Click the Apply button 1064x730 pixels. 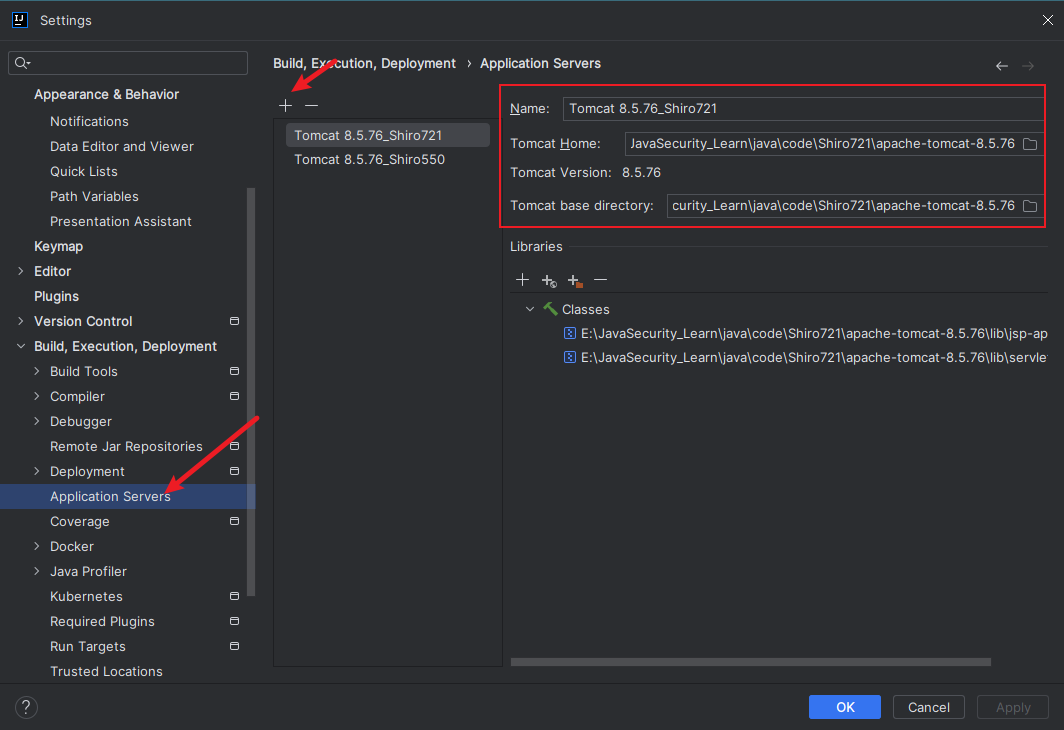point(1013,707)
